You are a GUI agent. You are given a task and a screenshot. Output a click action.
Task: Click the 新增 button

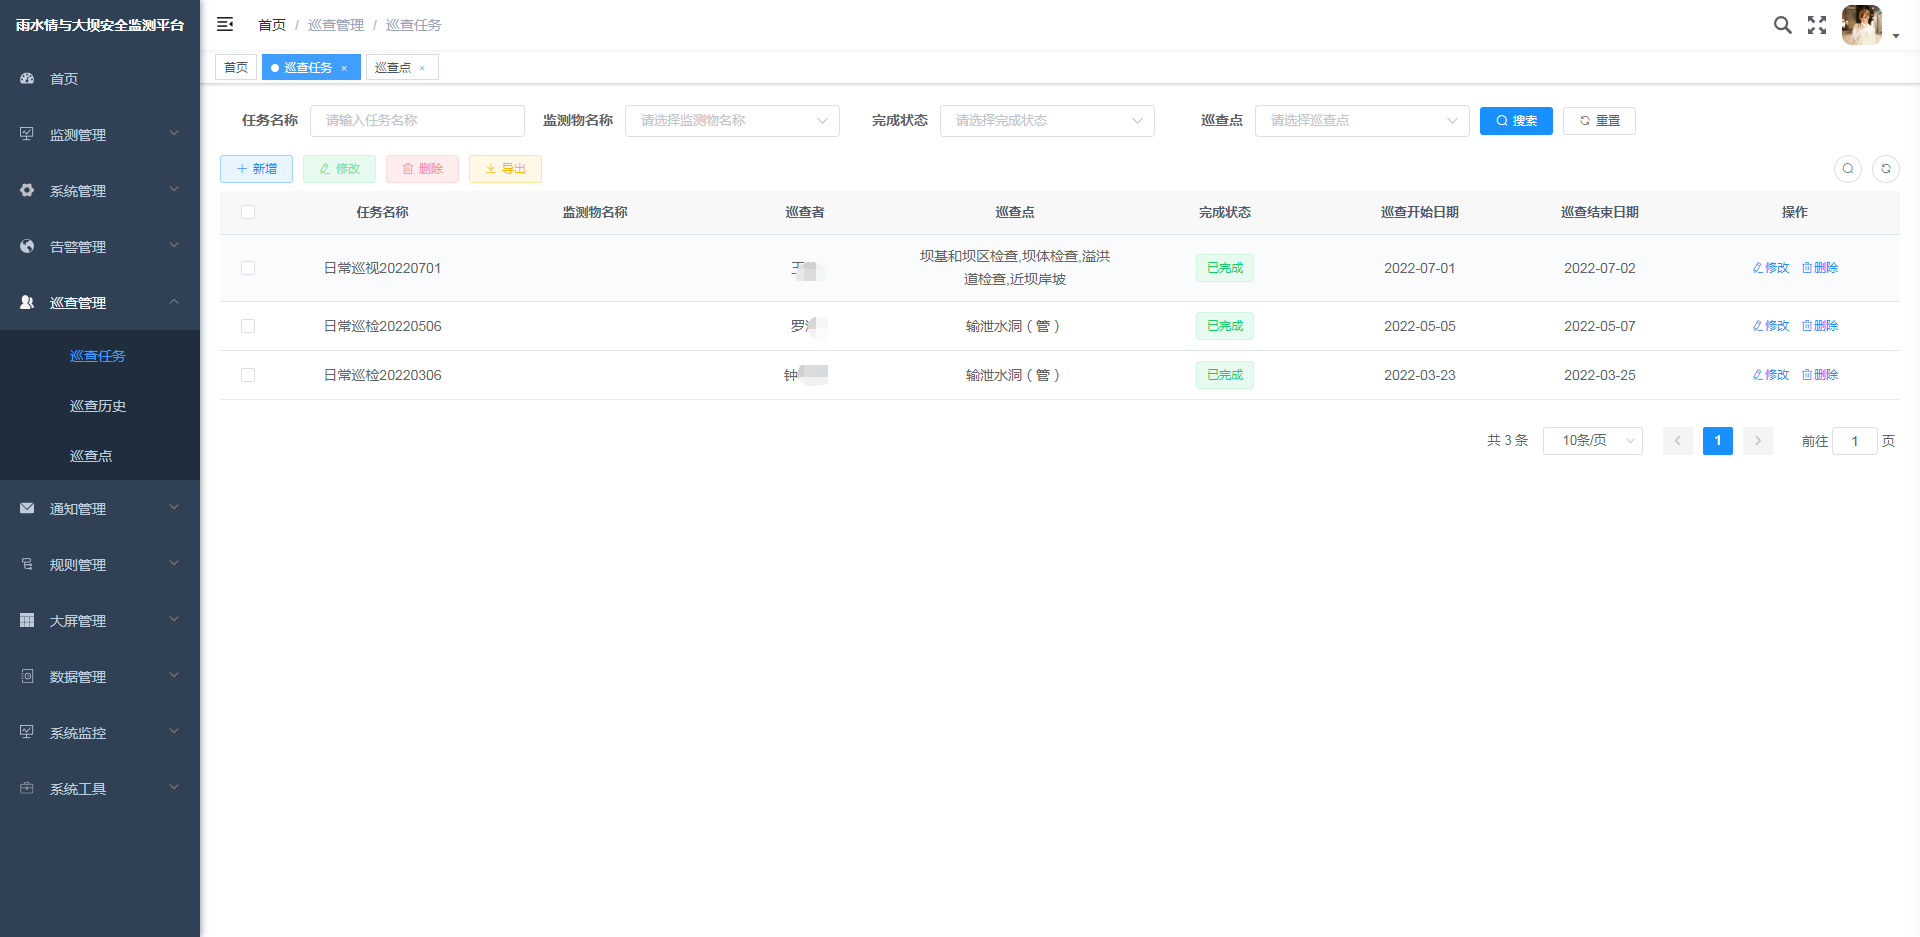click(256, 169)
